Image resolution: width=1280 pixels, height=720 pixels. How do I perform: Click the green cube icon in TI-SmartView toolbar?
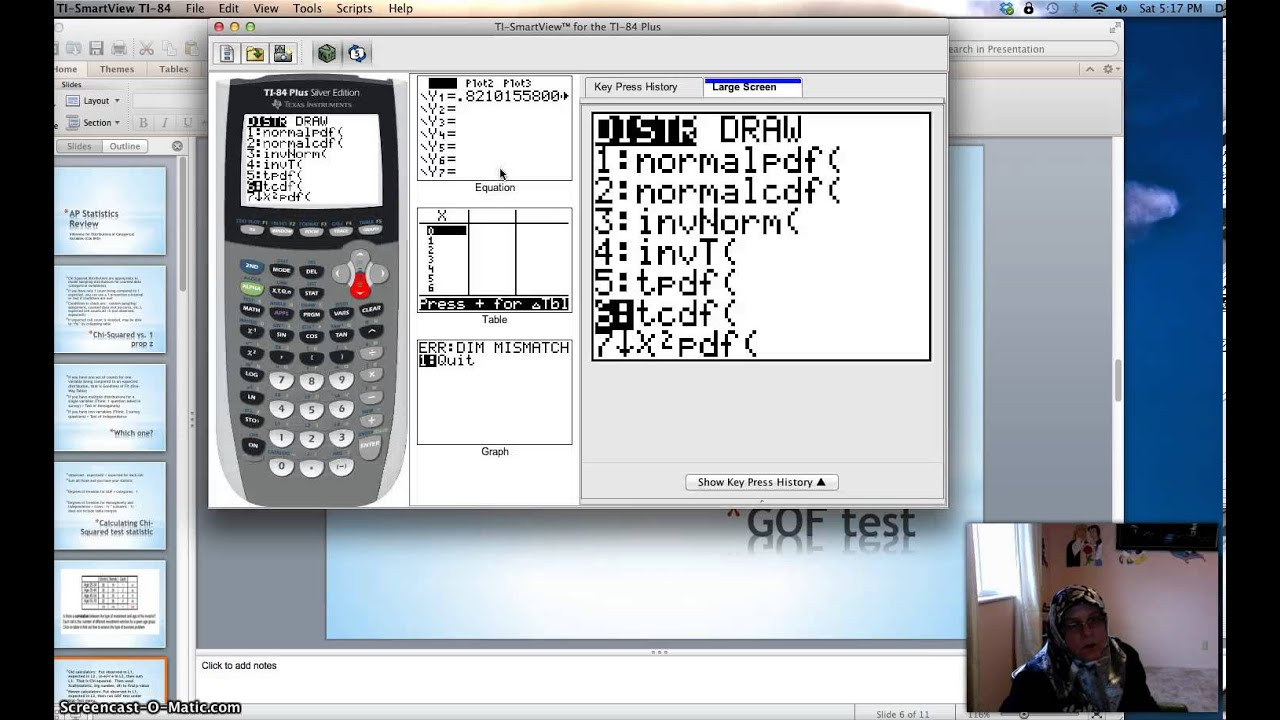click(327, 53)
